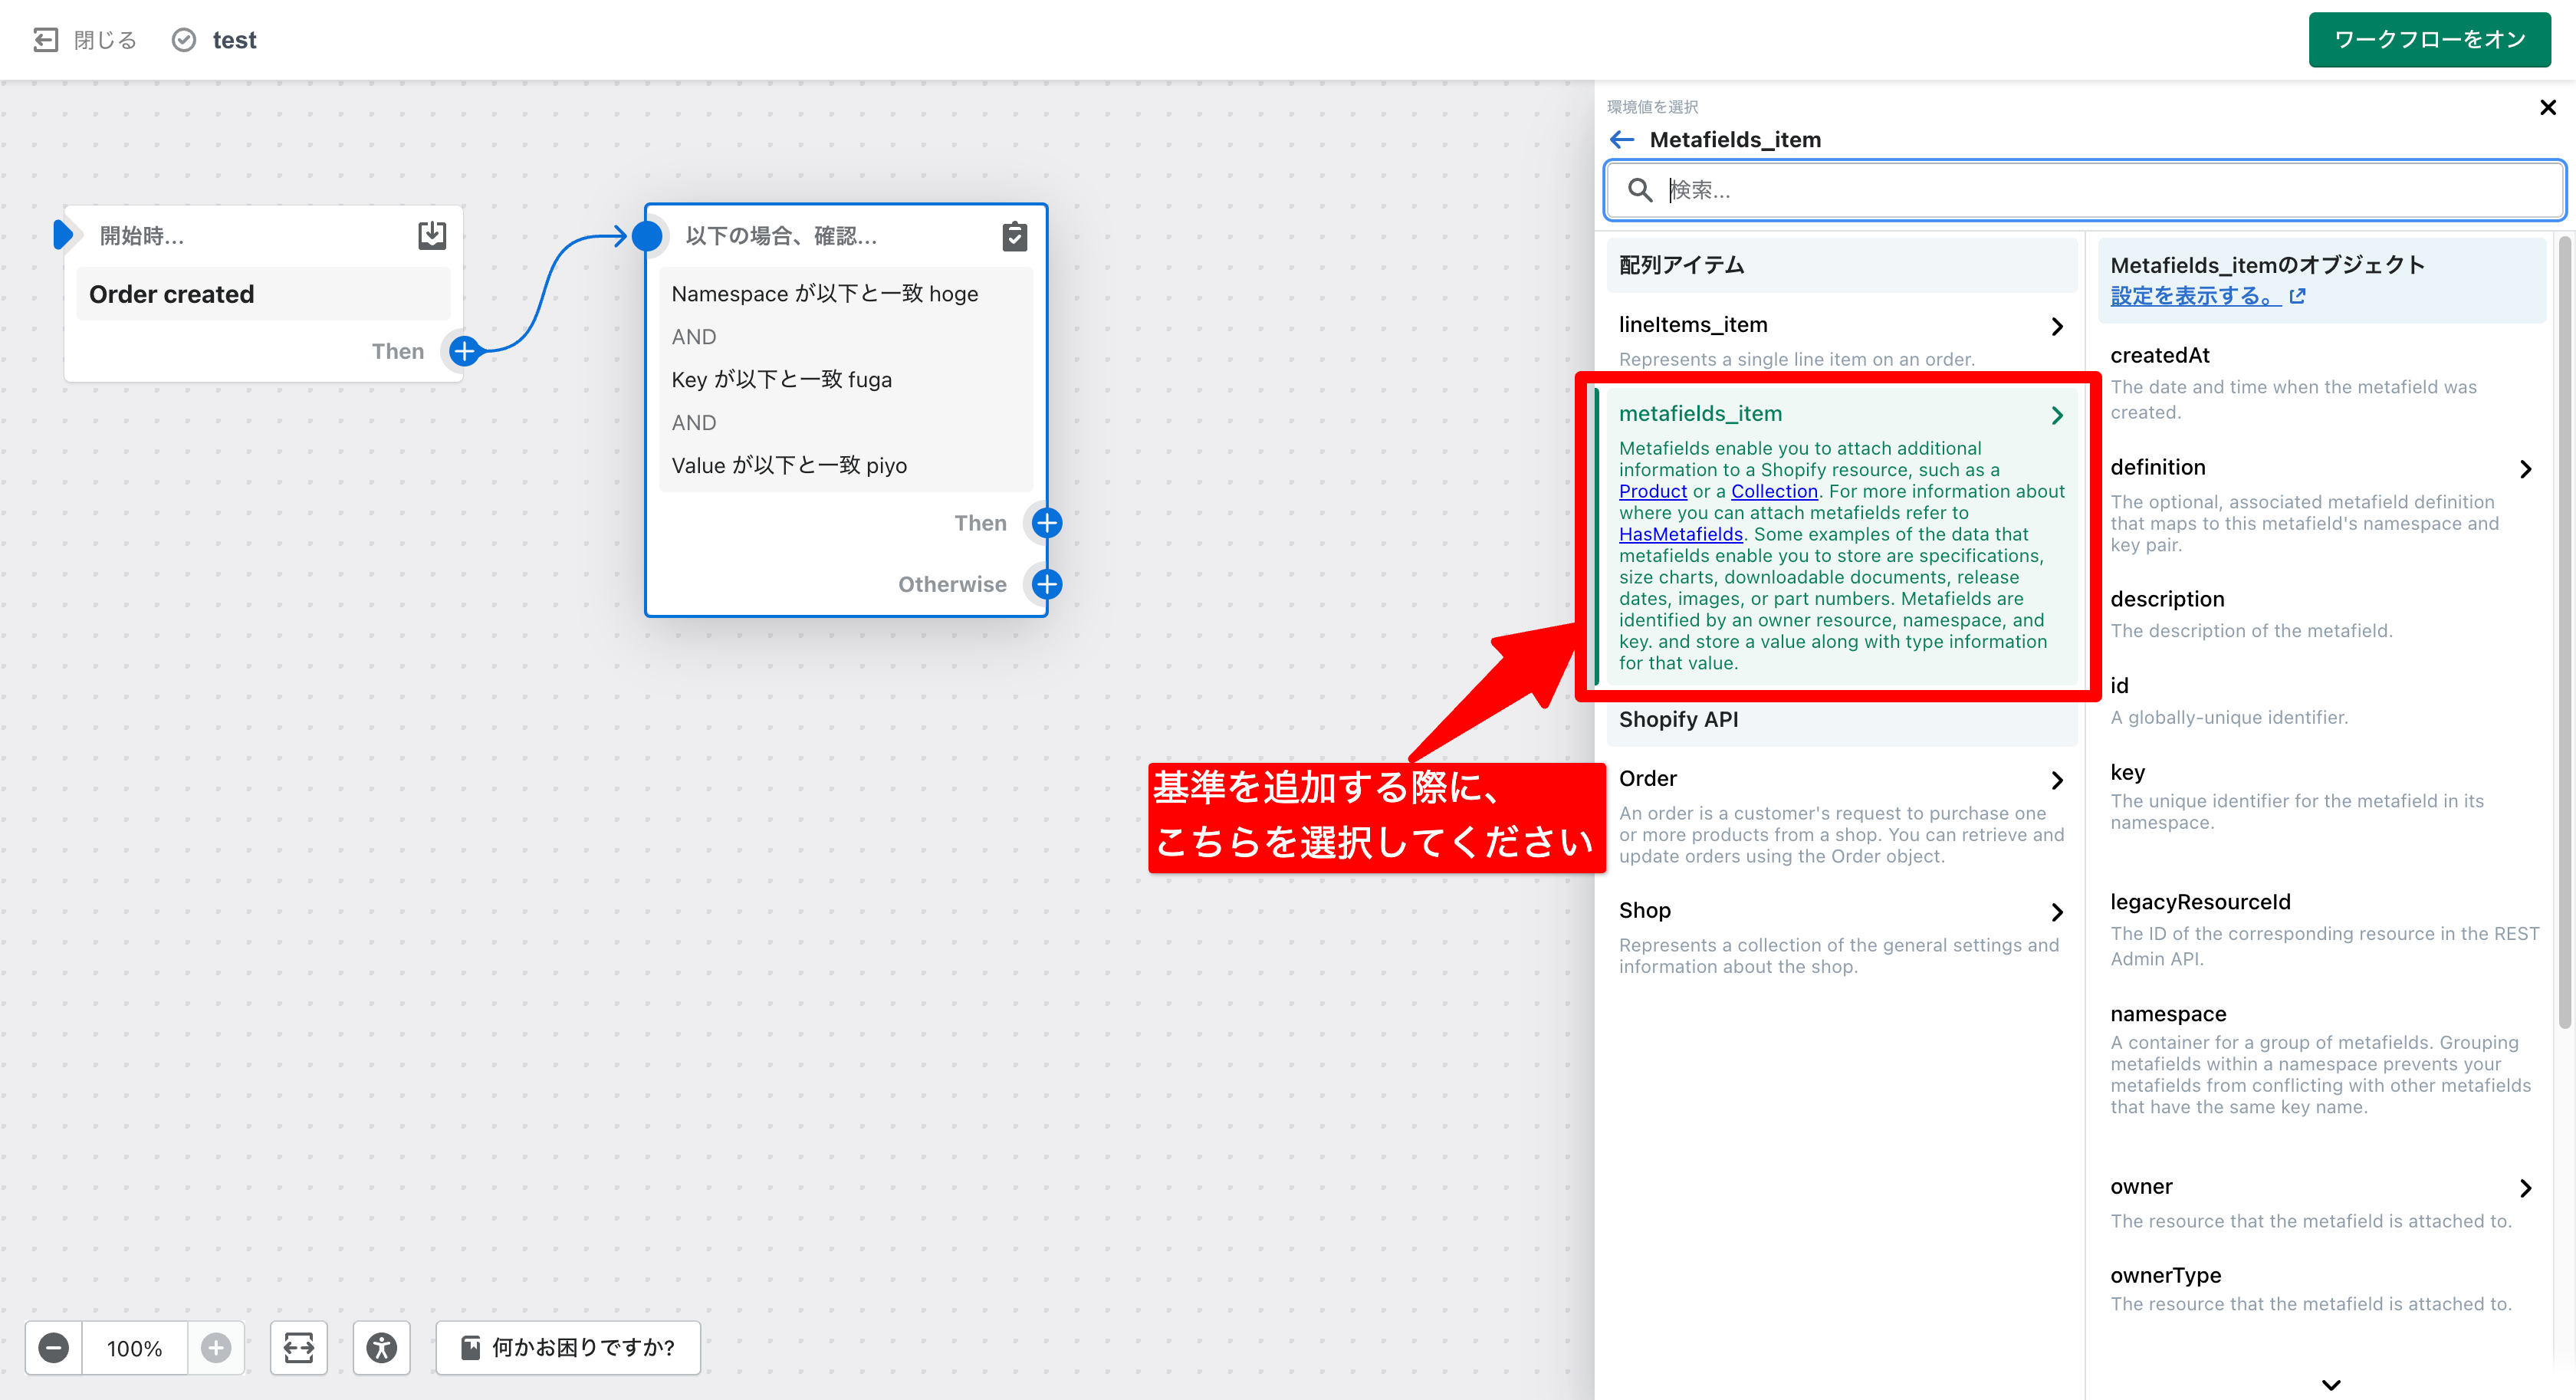Image resolution: width=2576 pixels, height=1400 pixels.
Task: Click the trigger import icon on Order created
Action: [x=432, y=235]
